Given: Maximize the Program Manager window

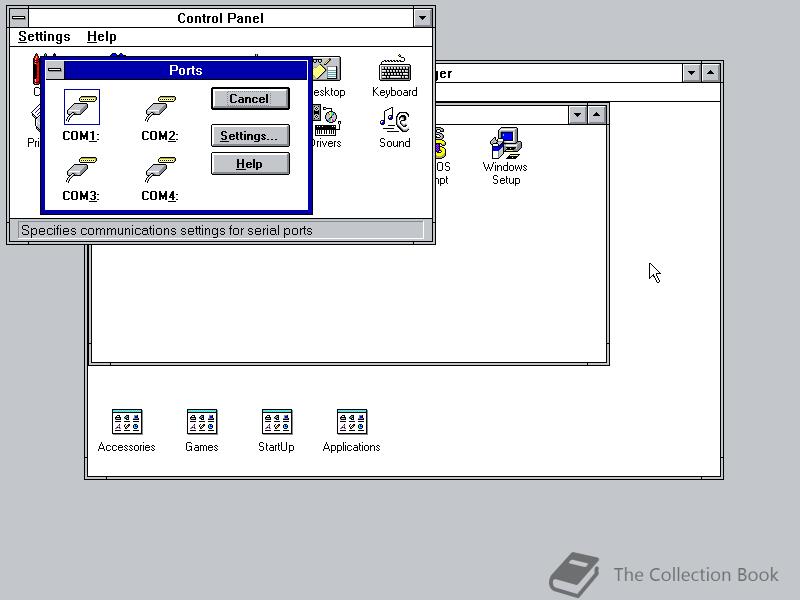Looking at the screenshot, I should pos(710,73).
